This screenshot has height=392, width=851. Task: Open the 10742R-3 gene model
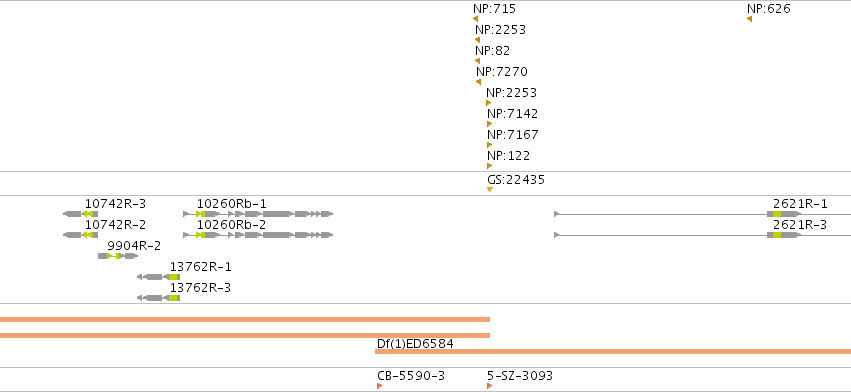tap(81, 214)
